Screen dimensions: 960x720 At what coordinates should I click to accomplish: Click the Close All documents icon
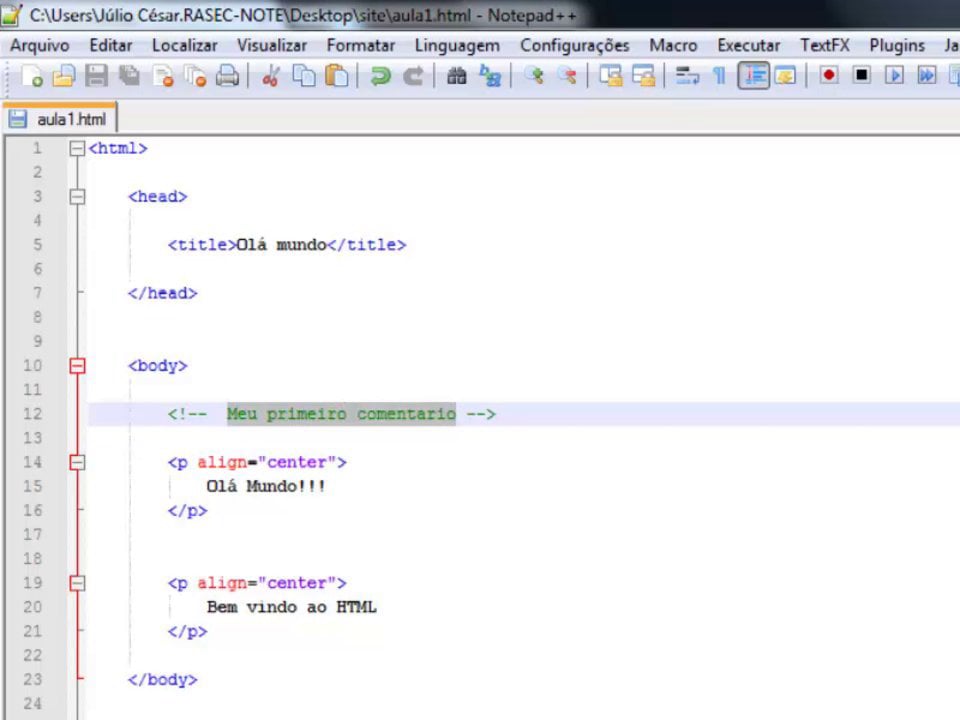click(195, 77)
